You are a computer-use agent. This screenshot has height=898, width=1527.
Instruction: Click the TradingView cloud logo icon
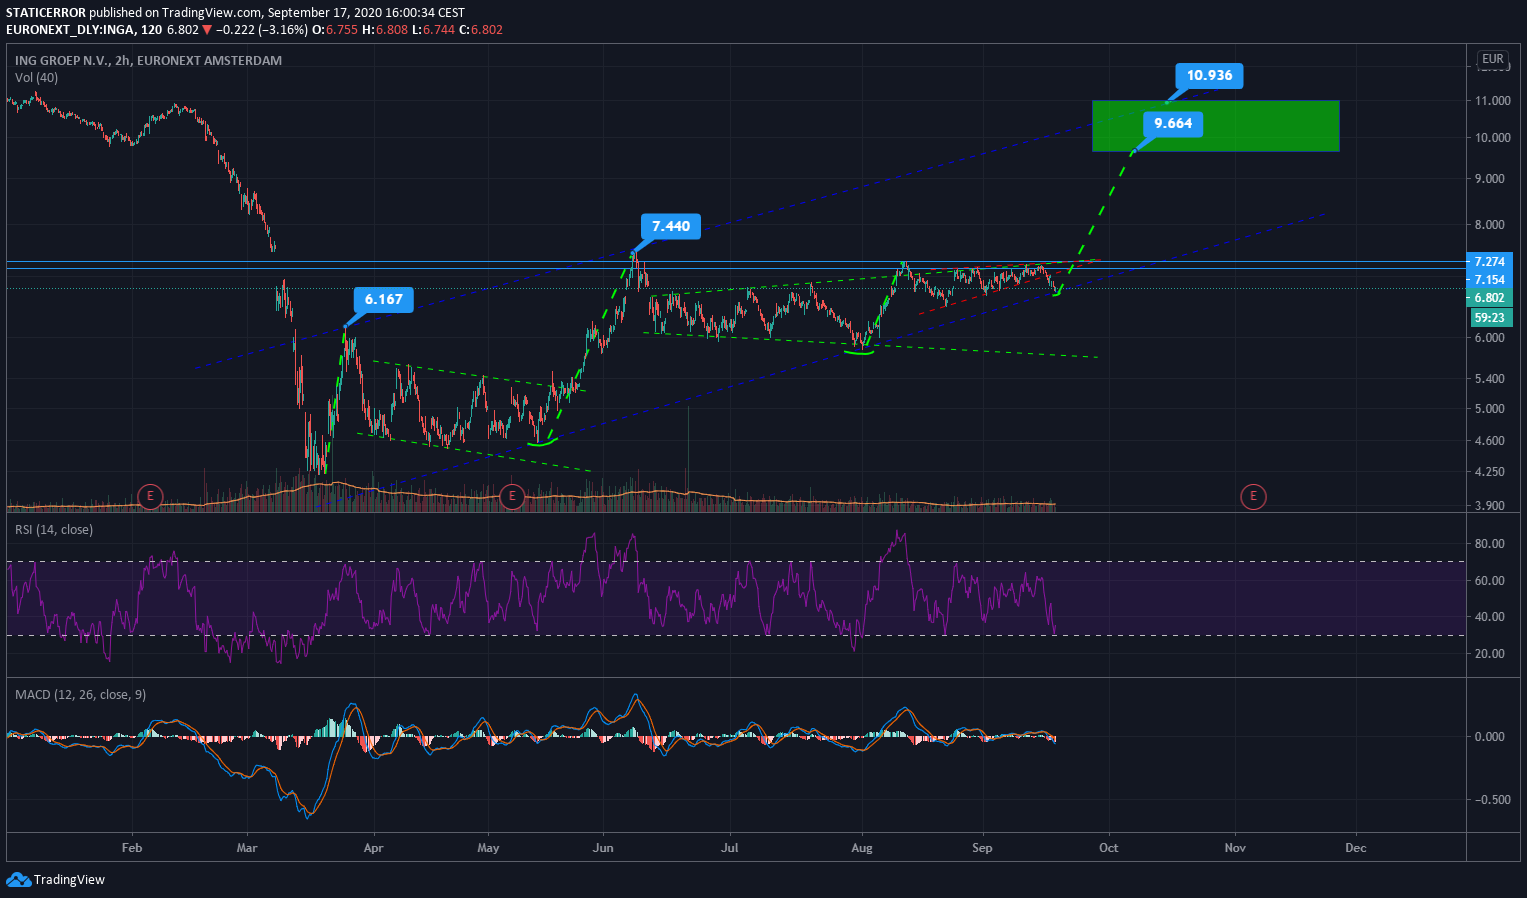(x=18, y=879)
